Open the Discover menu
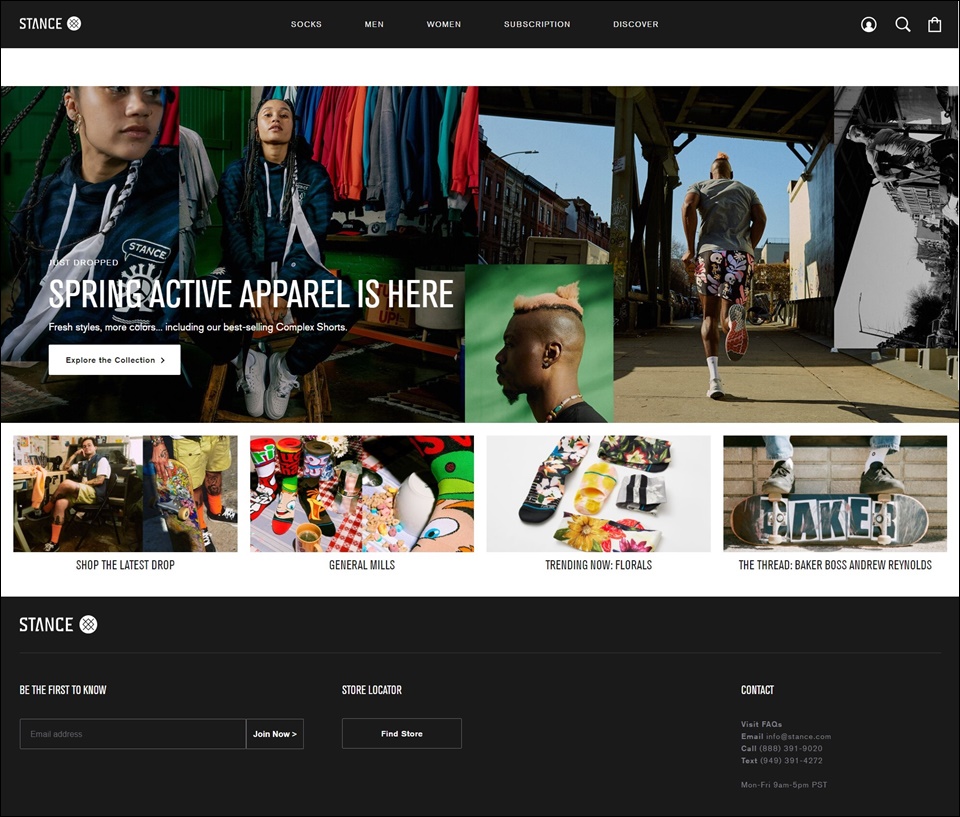This screenshot has width=960, height=817. point(636,24)
